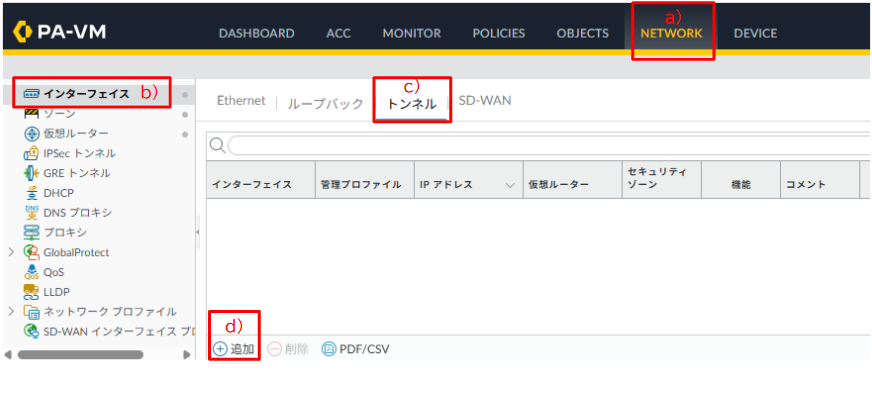Click the sidebar horizontal scrollbar thumb
The image size is (872, 393).
click(81, 354)
